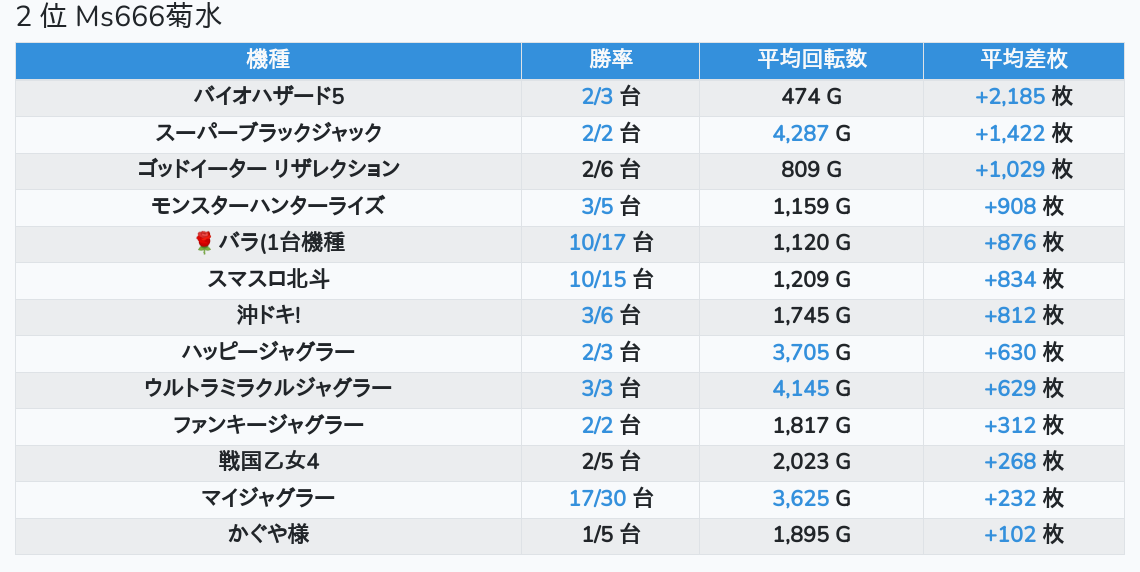
Task: Click the ファンキージャグラー machine name
Action: (x=268, y=425)
